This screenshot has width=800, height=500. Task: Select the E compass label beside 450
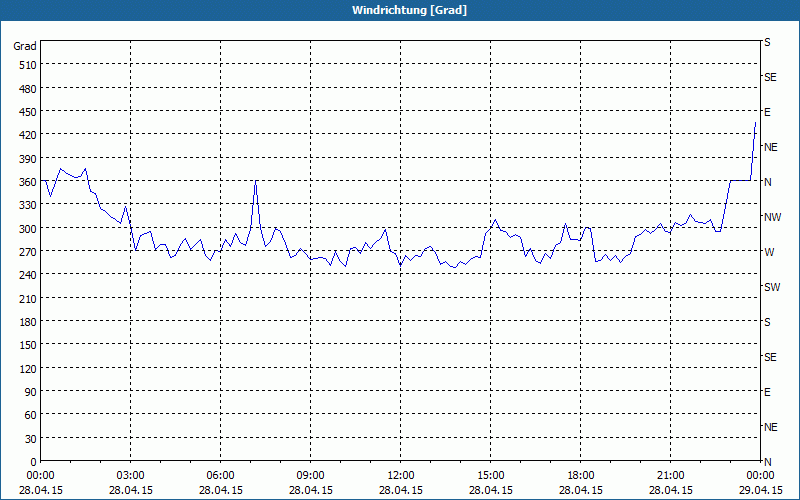pos(767,112)
